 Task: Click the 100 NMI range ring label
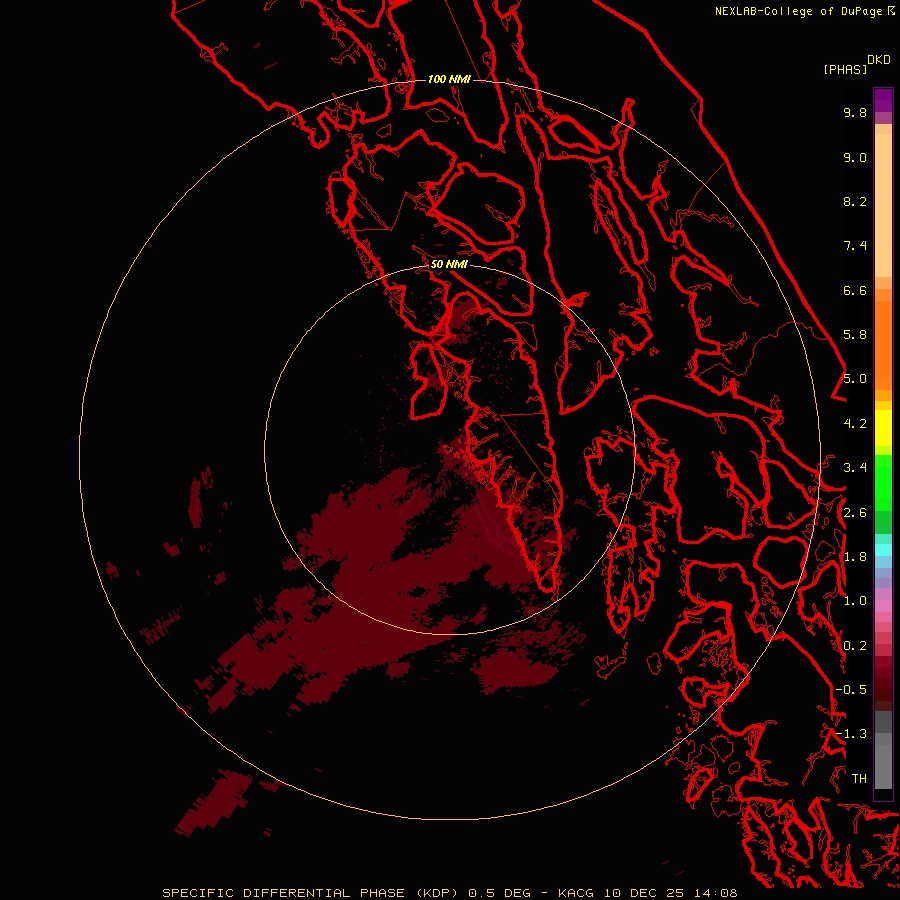click(x=449, y=79)
